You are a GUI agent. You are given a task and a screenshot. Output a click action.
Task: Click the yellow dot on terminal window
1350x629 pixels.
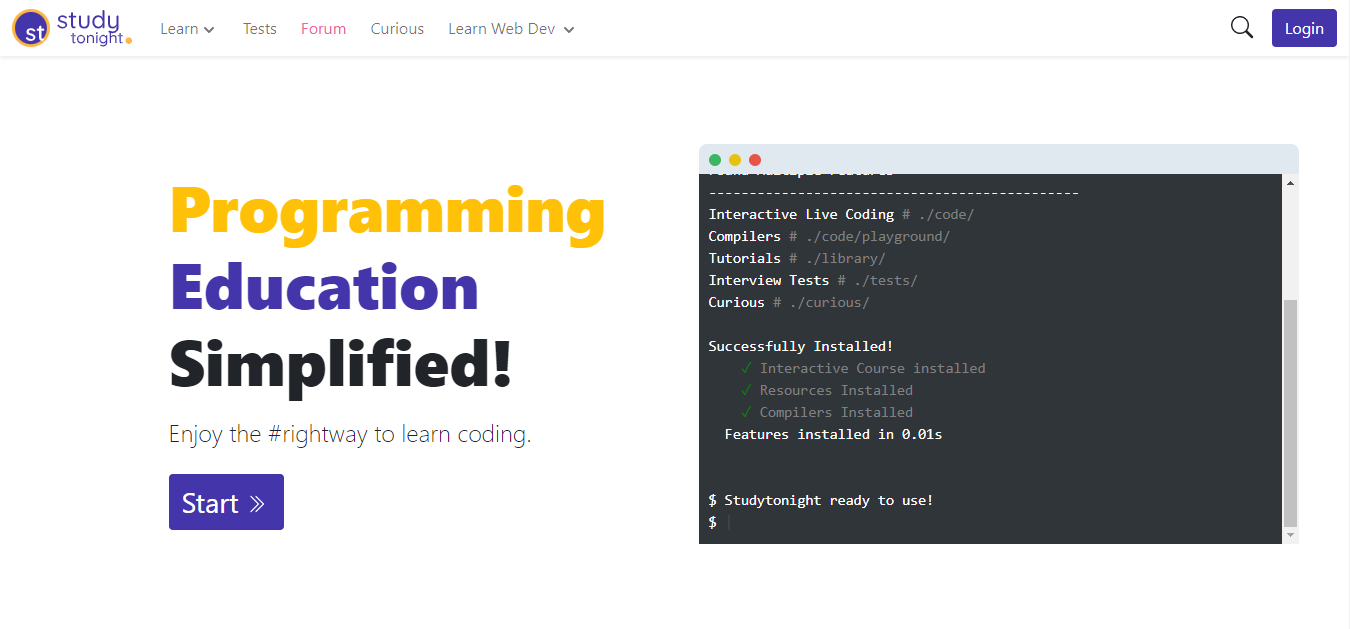click(x=735, y=160)
